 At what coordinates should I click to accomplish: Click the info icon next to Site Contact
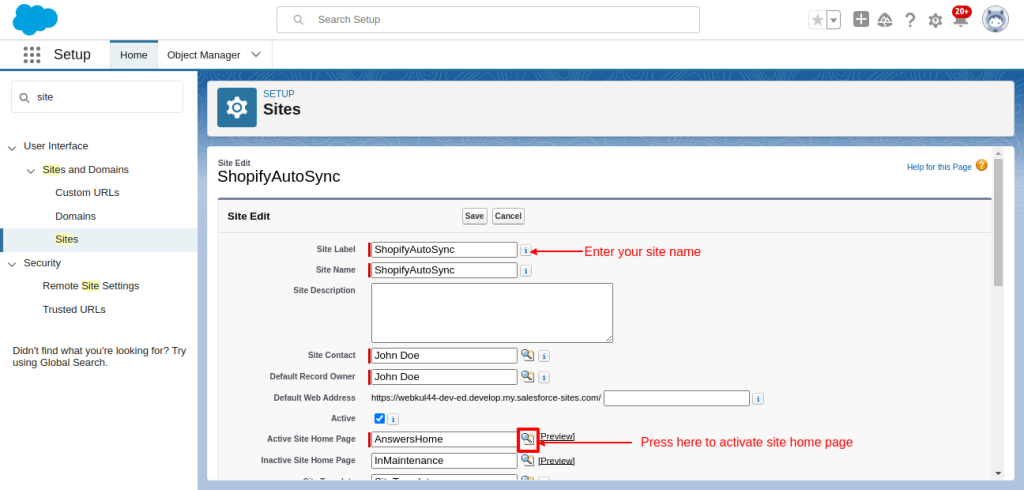pos(544,357)
